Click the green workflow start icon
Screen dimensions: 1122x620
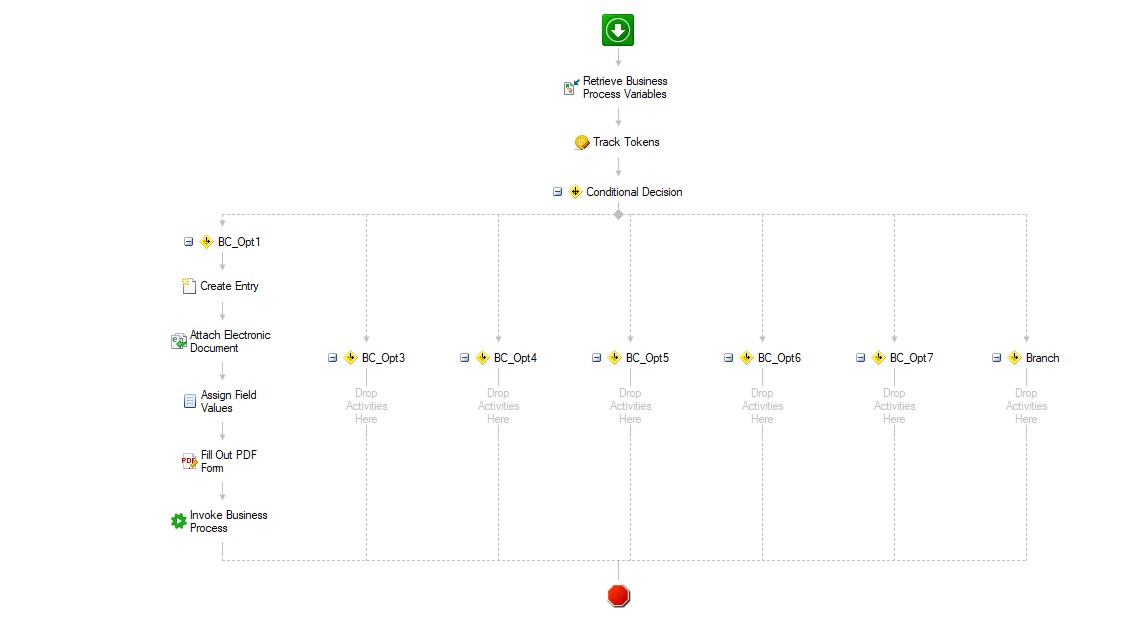click(x=618, y=30)
